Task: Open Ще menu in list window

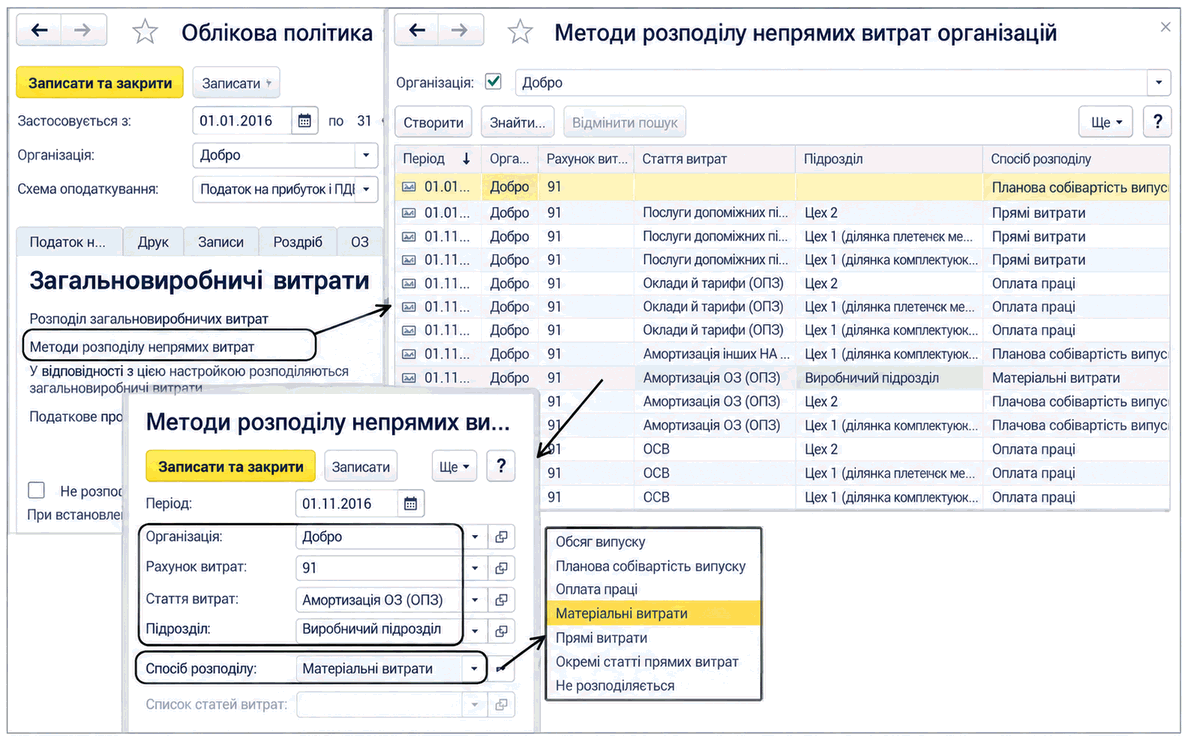Action: pos(1106,122)
